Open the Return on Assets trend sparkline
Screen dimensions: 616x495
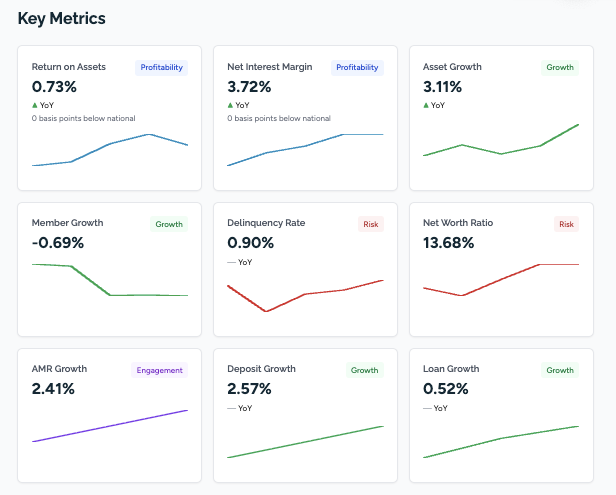[110, 150]
